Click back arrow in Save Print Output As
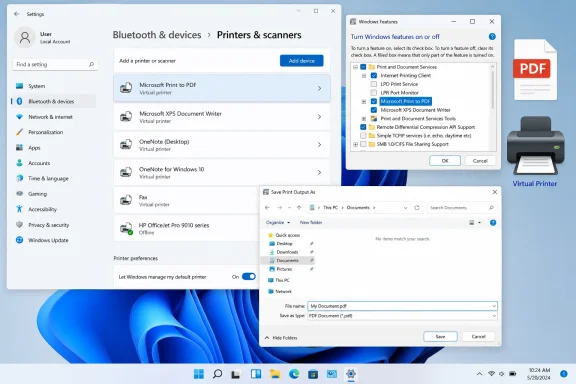Screen dimensions: 576x384 267,208
